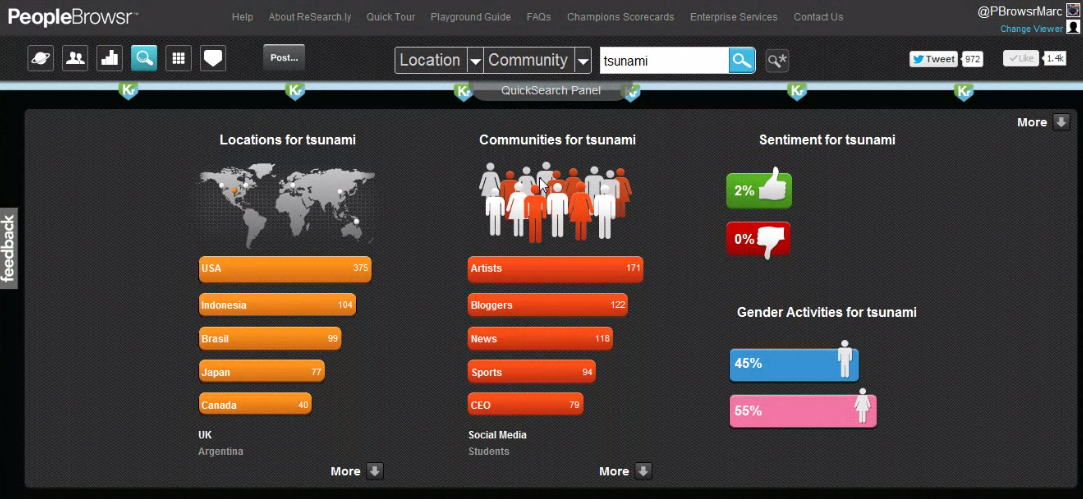Click the Change Viewer link

[1031, 29]
